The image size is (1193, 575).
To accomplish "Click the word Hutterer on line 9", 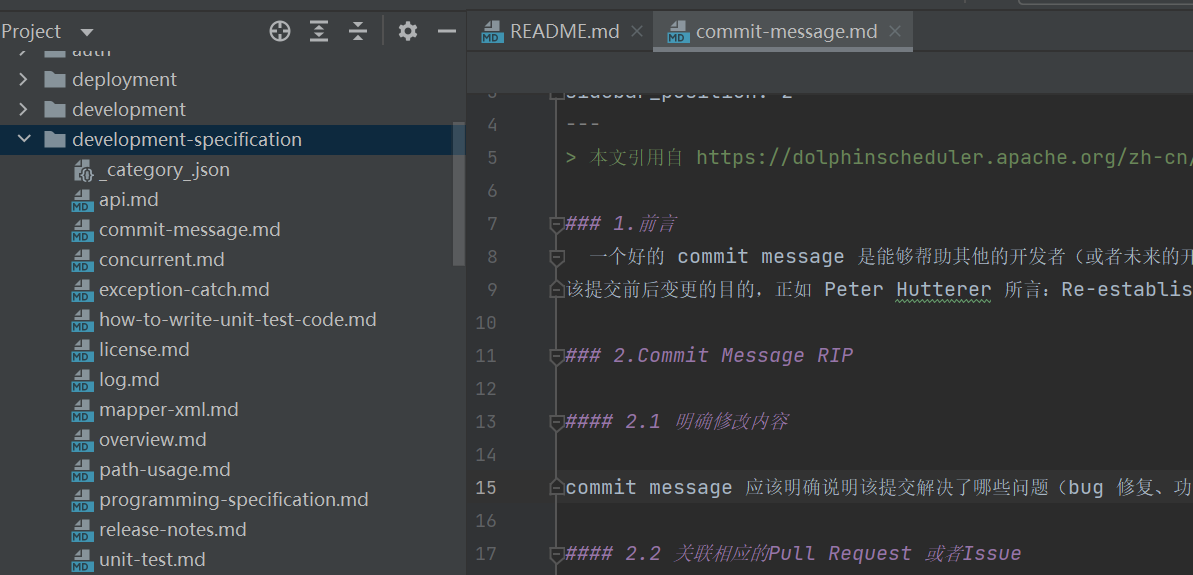I will 943,290.
